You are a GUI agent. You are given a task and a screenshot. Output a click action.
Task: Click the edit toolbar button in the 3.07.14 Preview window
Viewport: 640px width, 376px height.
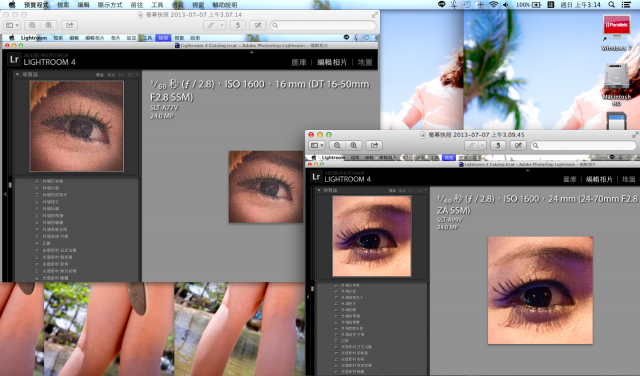point(258,25)
